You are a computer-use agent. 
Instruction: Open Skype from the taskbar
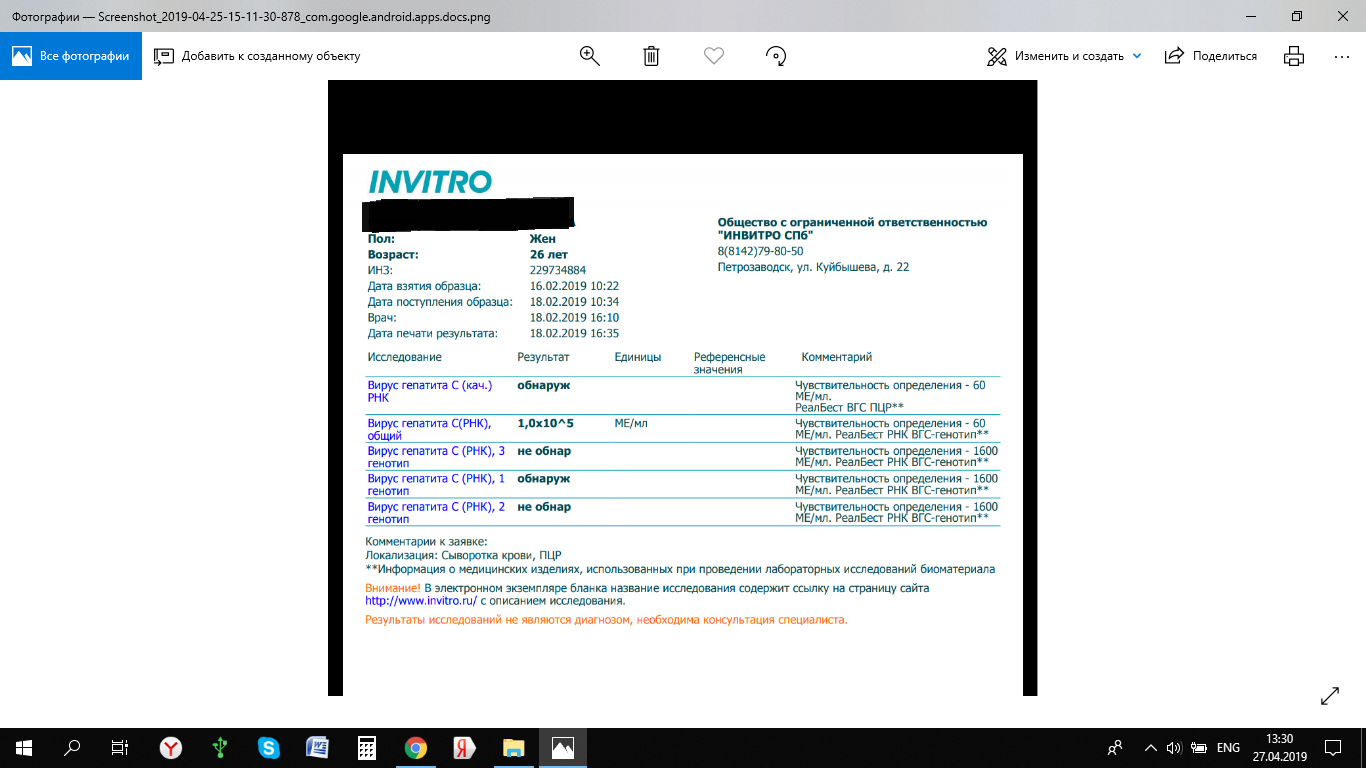click(x=268, y=747)
